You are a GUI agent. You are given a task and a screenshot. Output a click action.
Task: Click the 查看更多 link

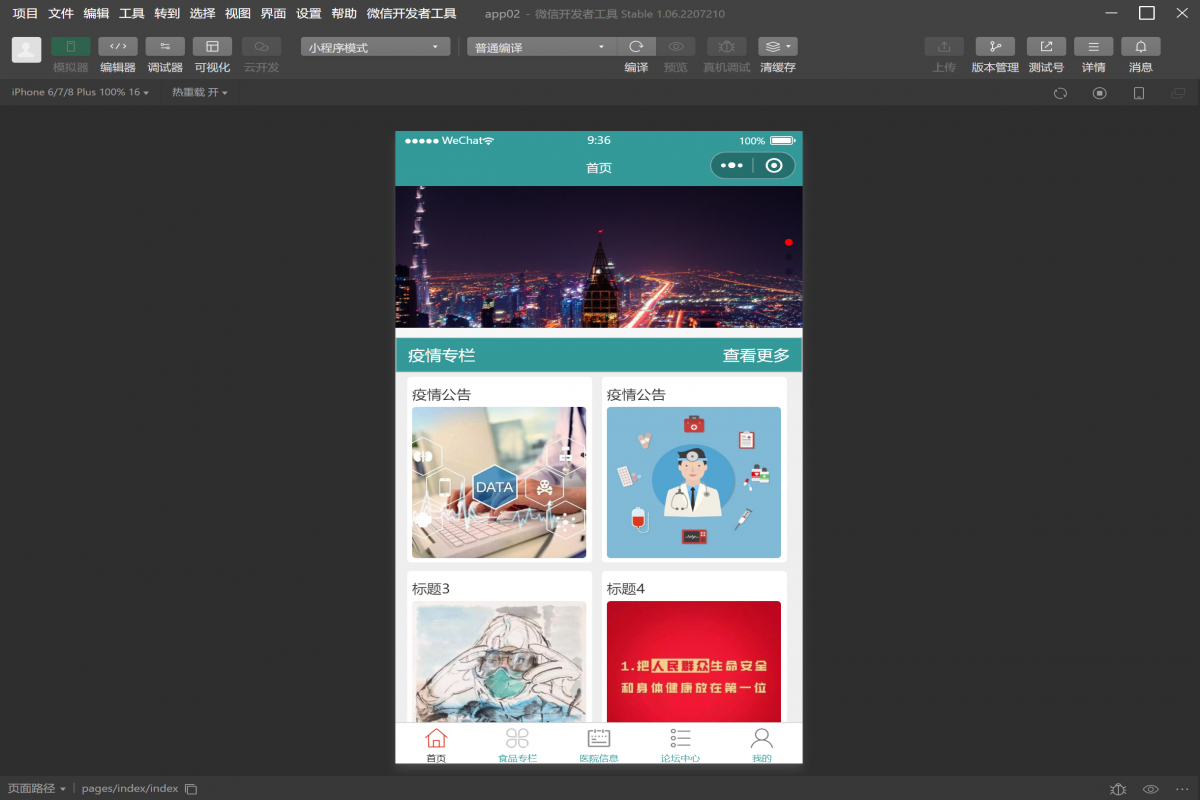[756, 356]
